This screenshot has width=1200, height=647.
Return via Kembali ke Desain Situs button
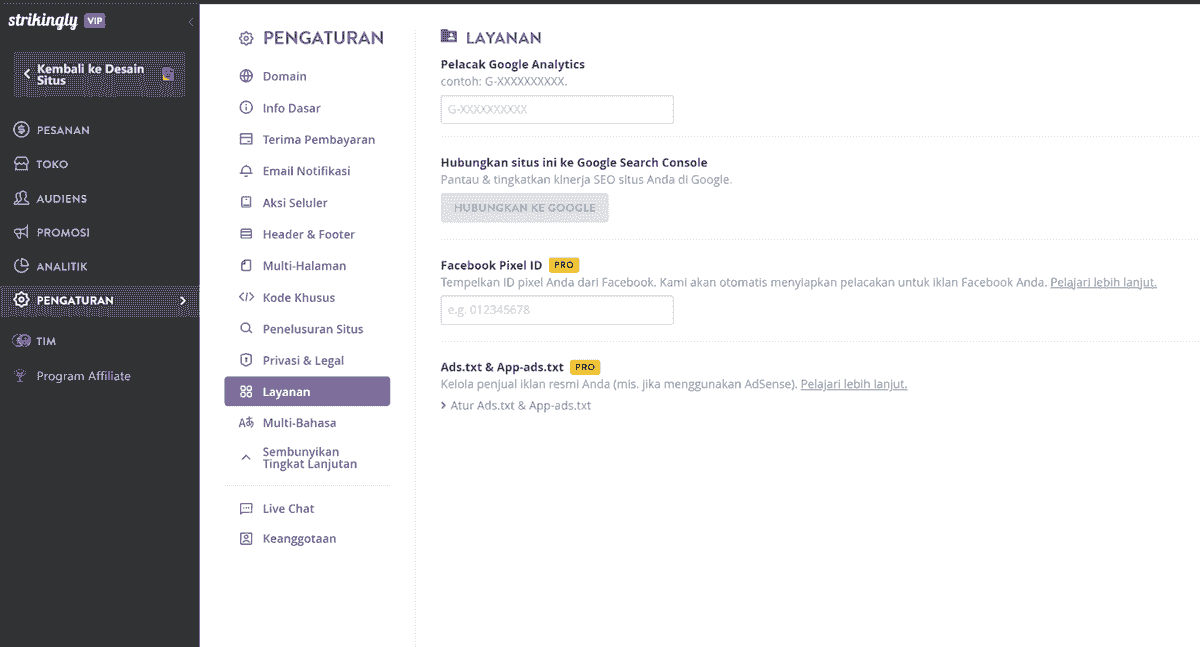(99, 75)
